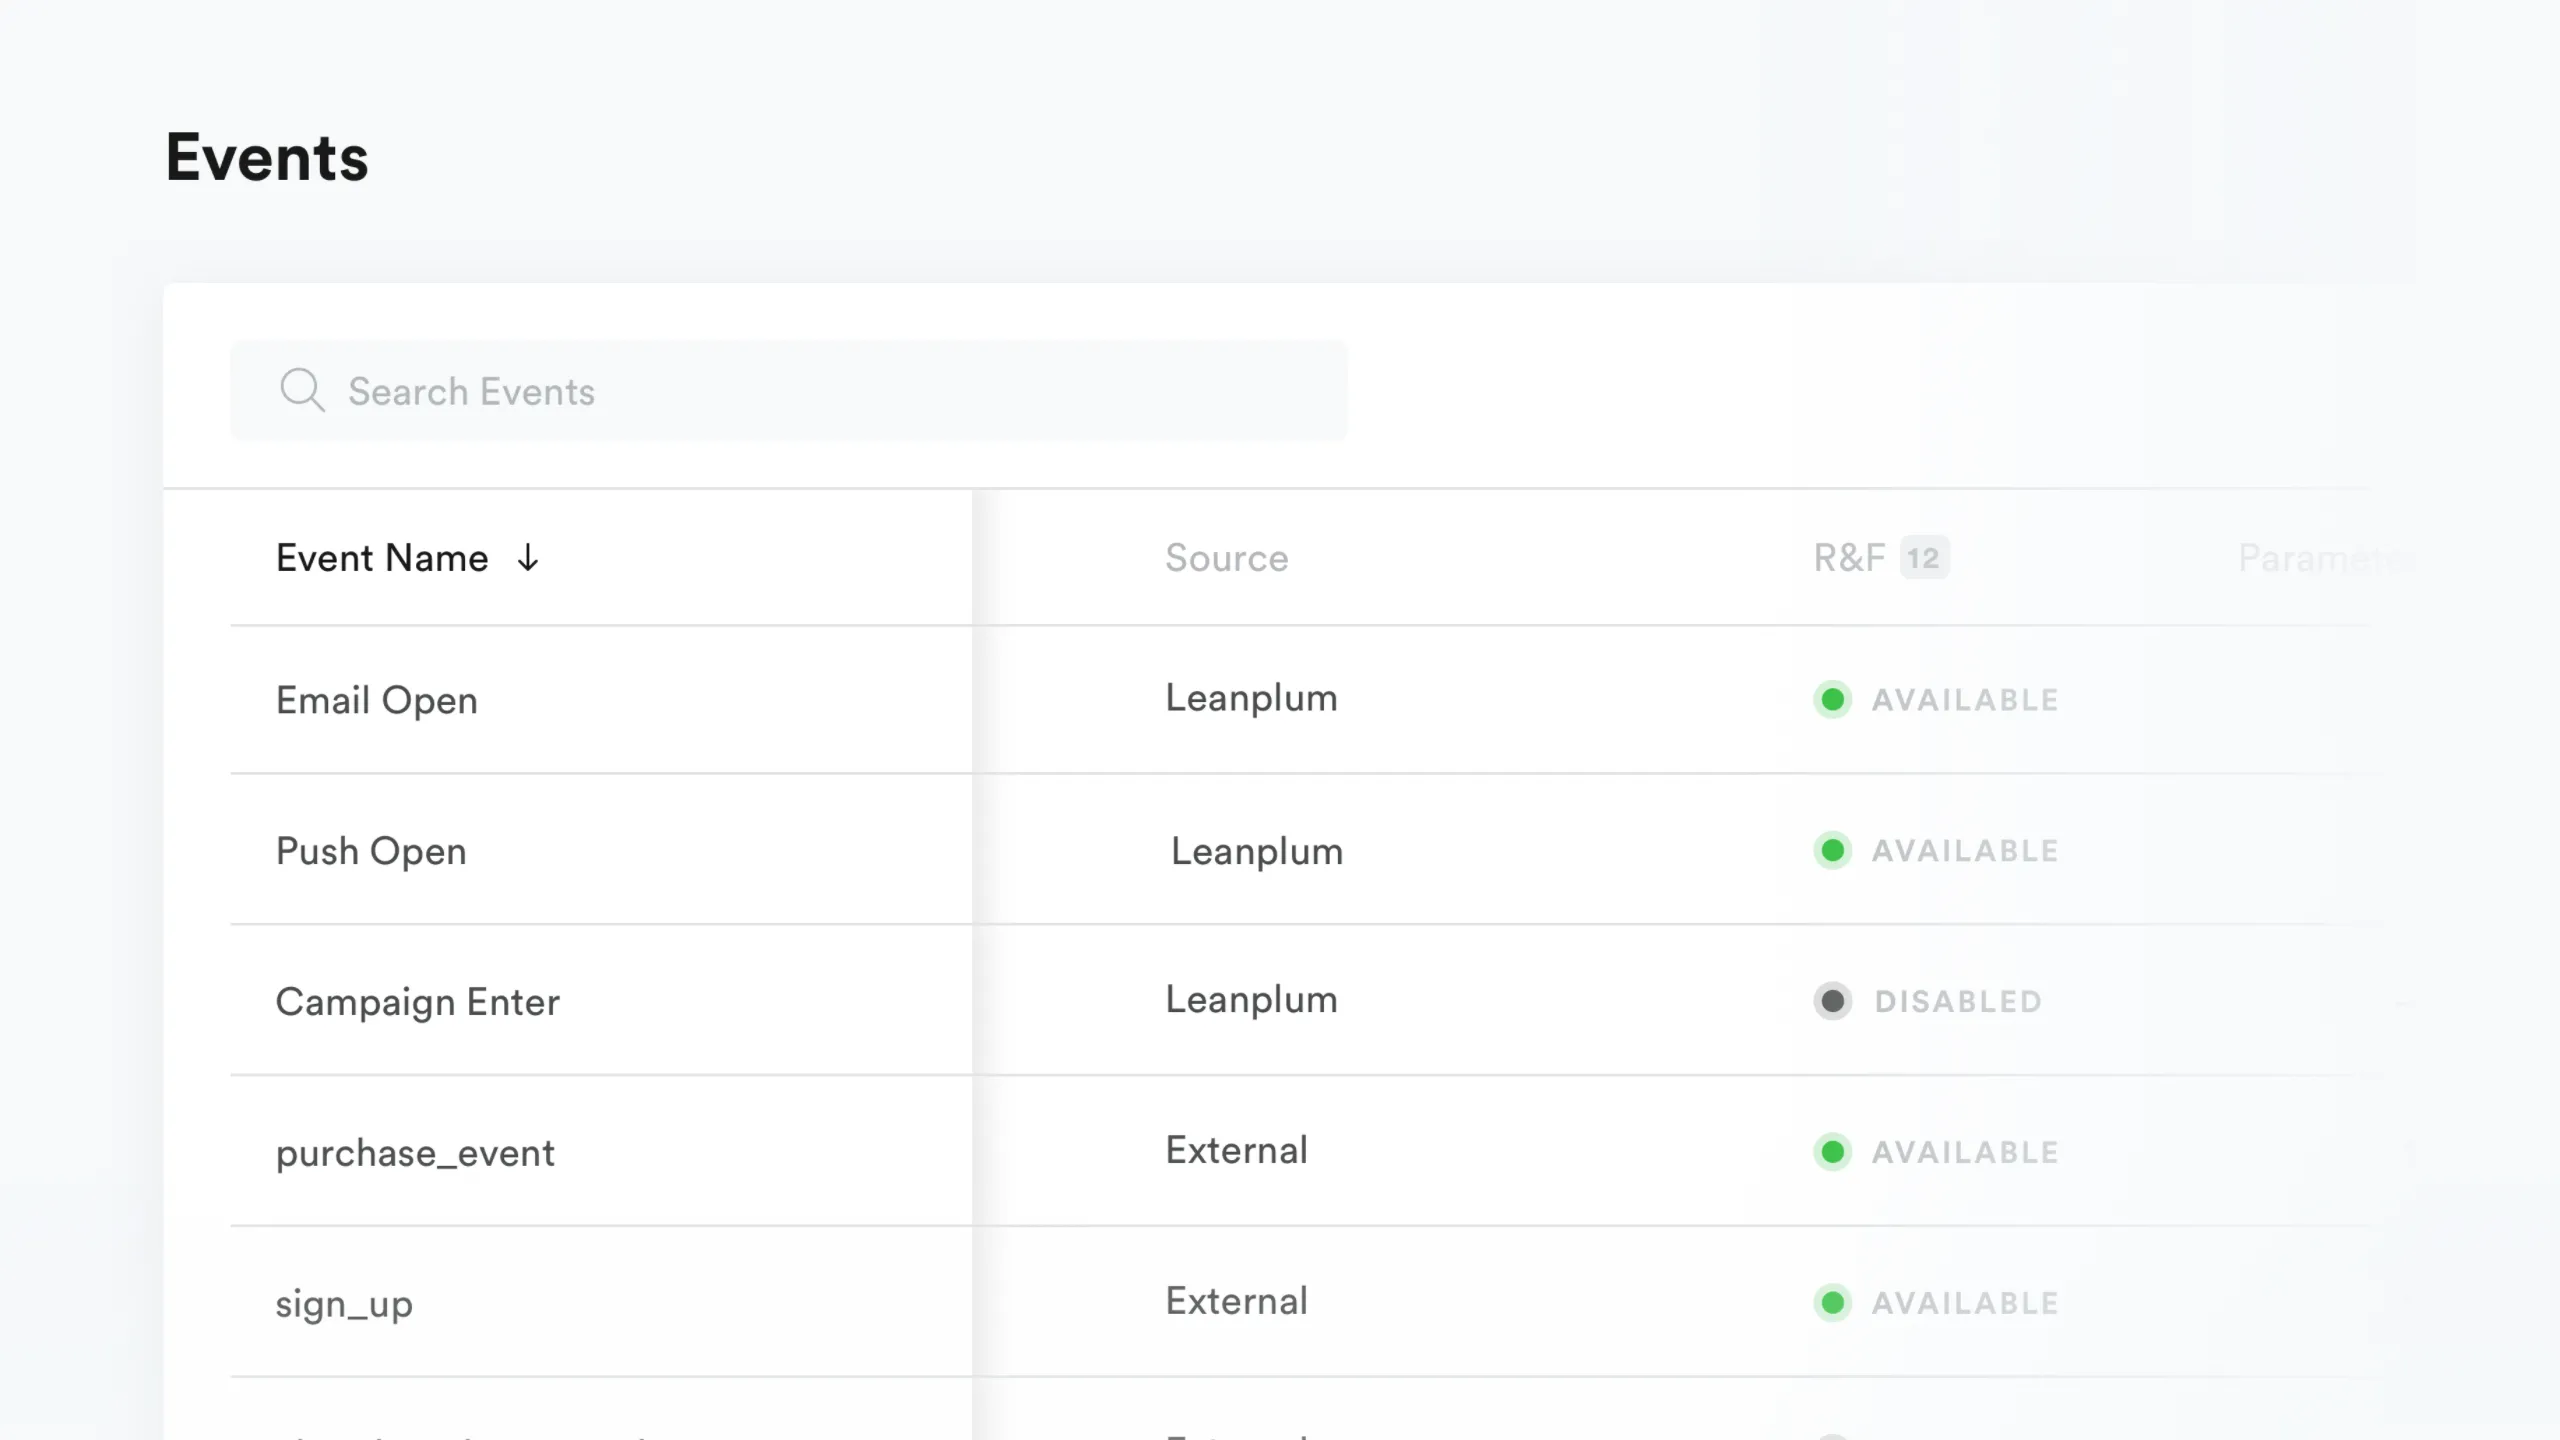Viewport: 2560px width, 1440px height.
Task: Click the Event Name sort arrow
Action: pyautogui.click(x=528, y=558)
